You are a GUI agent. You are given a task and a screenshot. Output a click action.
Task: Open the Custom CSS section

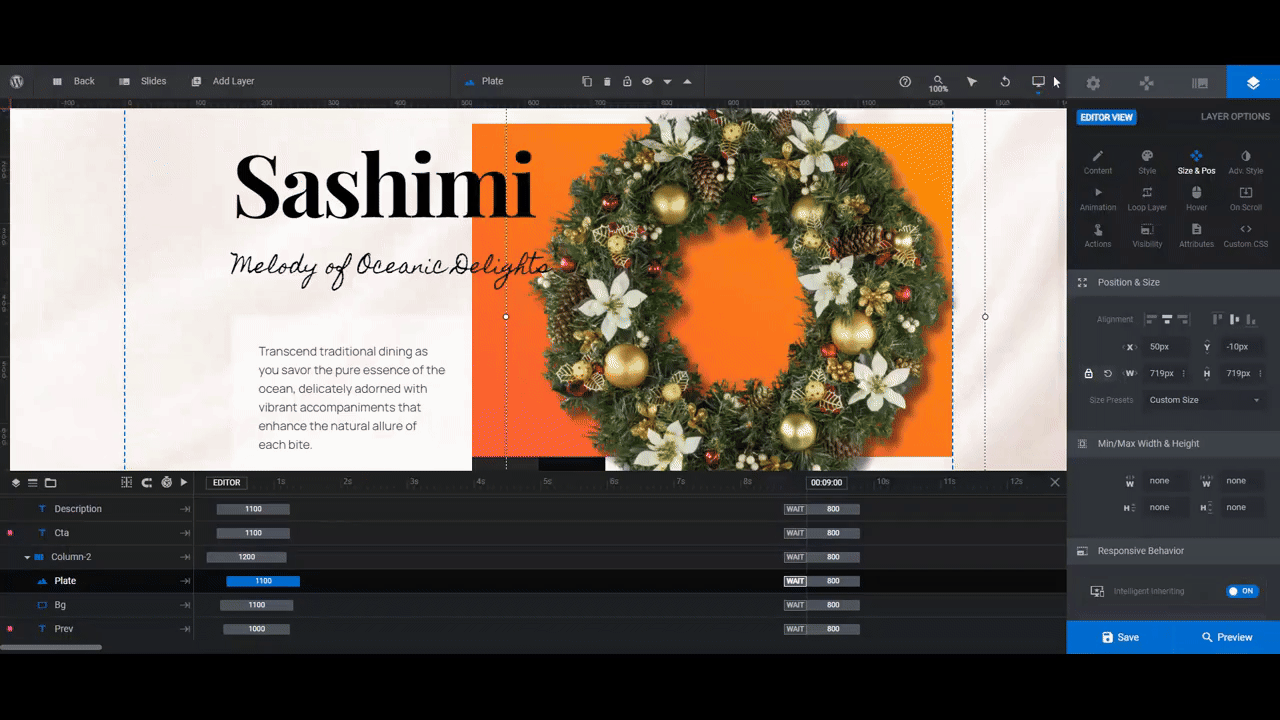click(x=1245, y=236)
